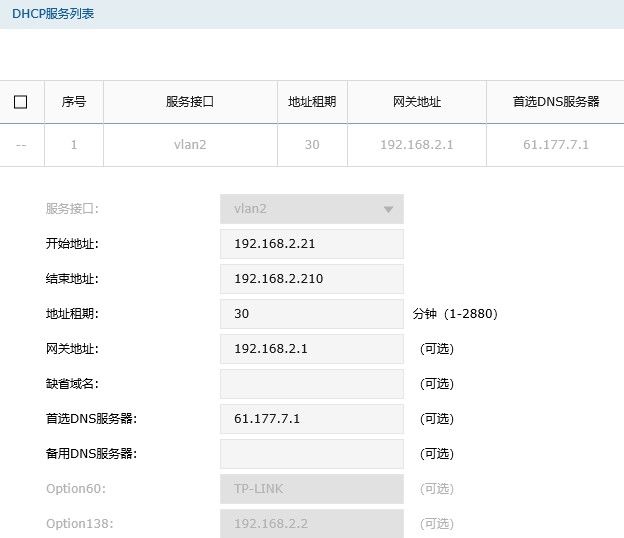Click the Option138 label
Screen dimensions: 624x538
pos(80,524)
